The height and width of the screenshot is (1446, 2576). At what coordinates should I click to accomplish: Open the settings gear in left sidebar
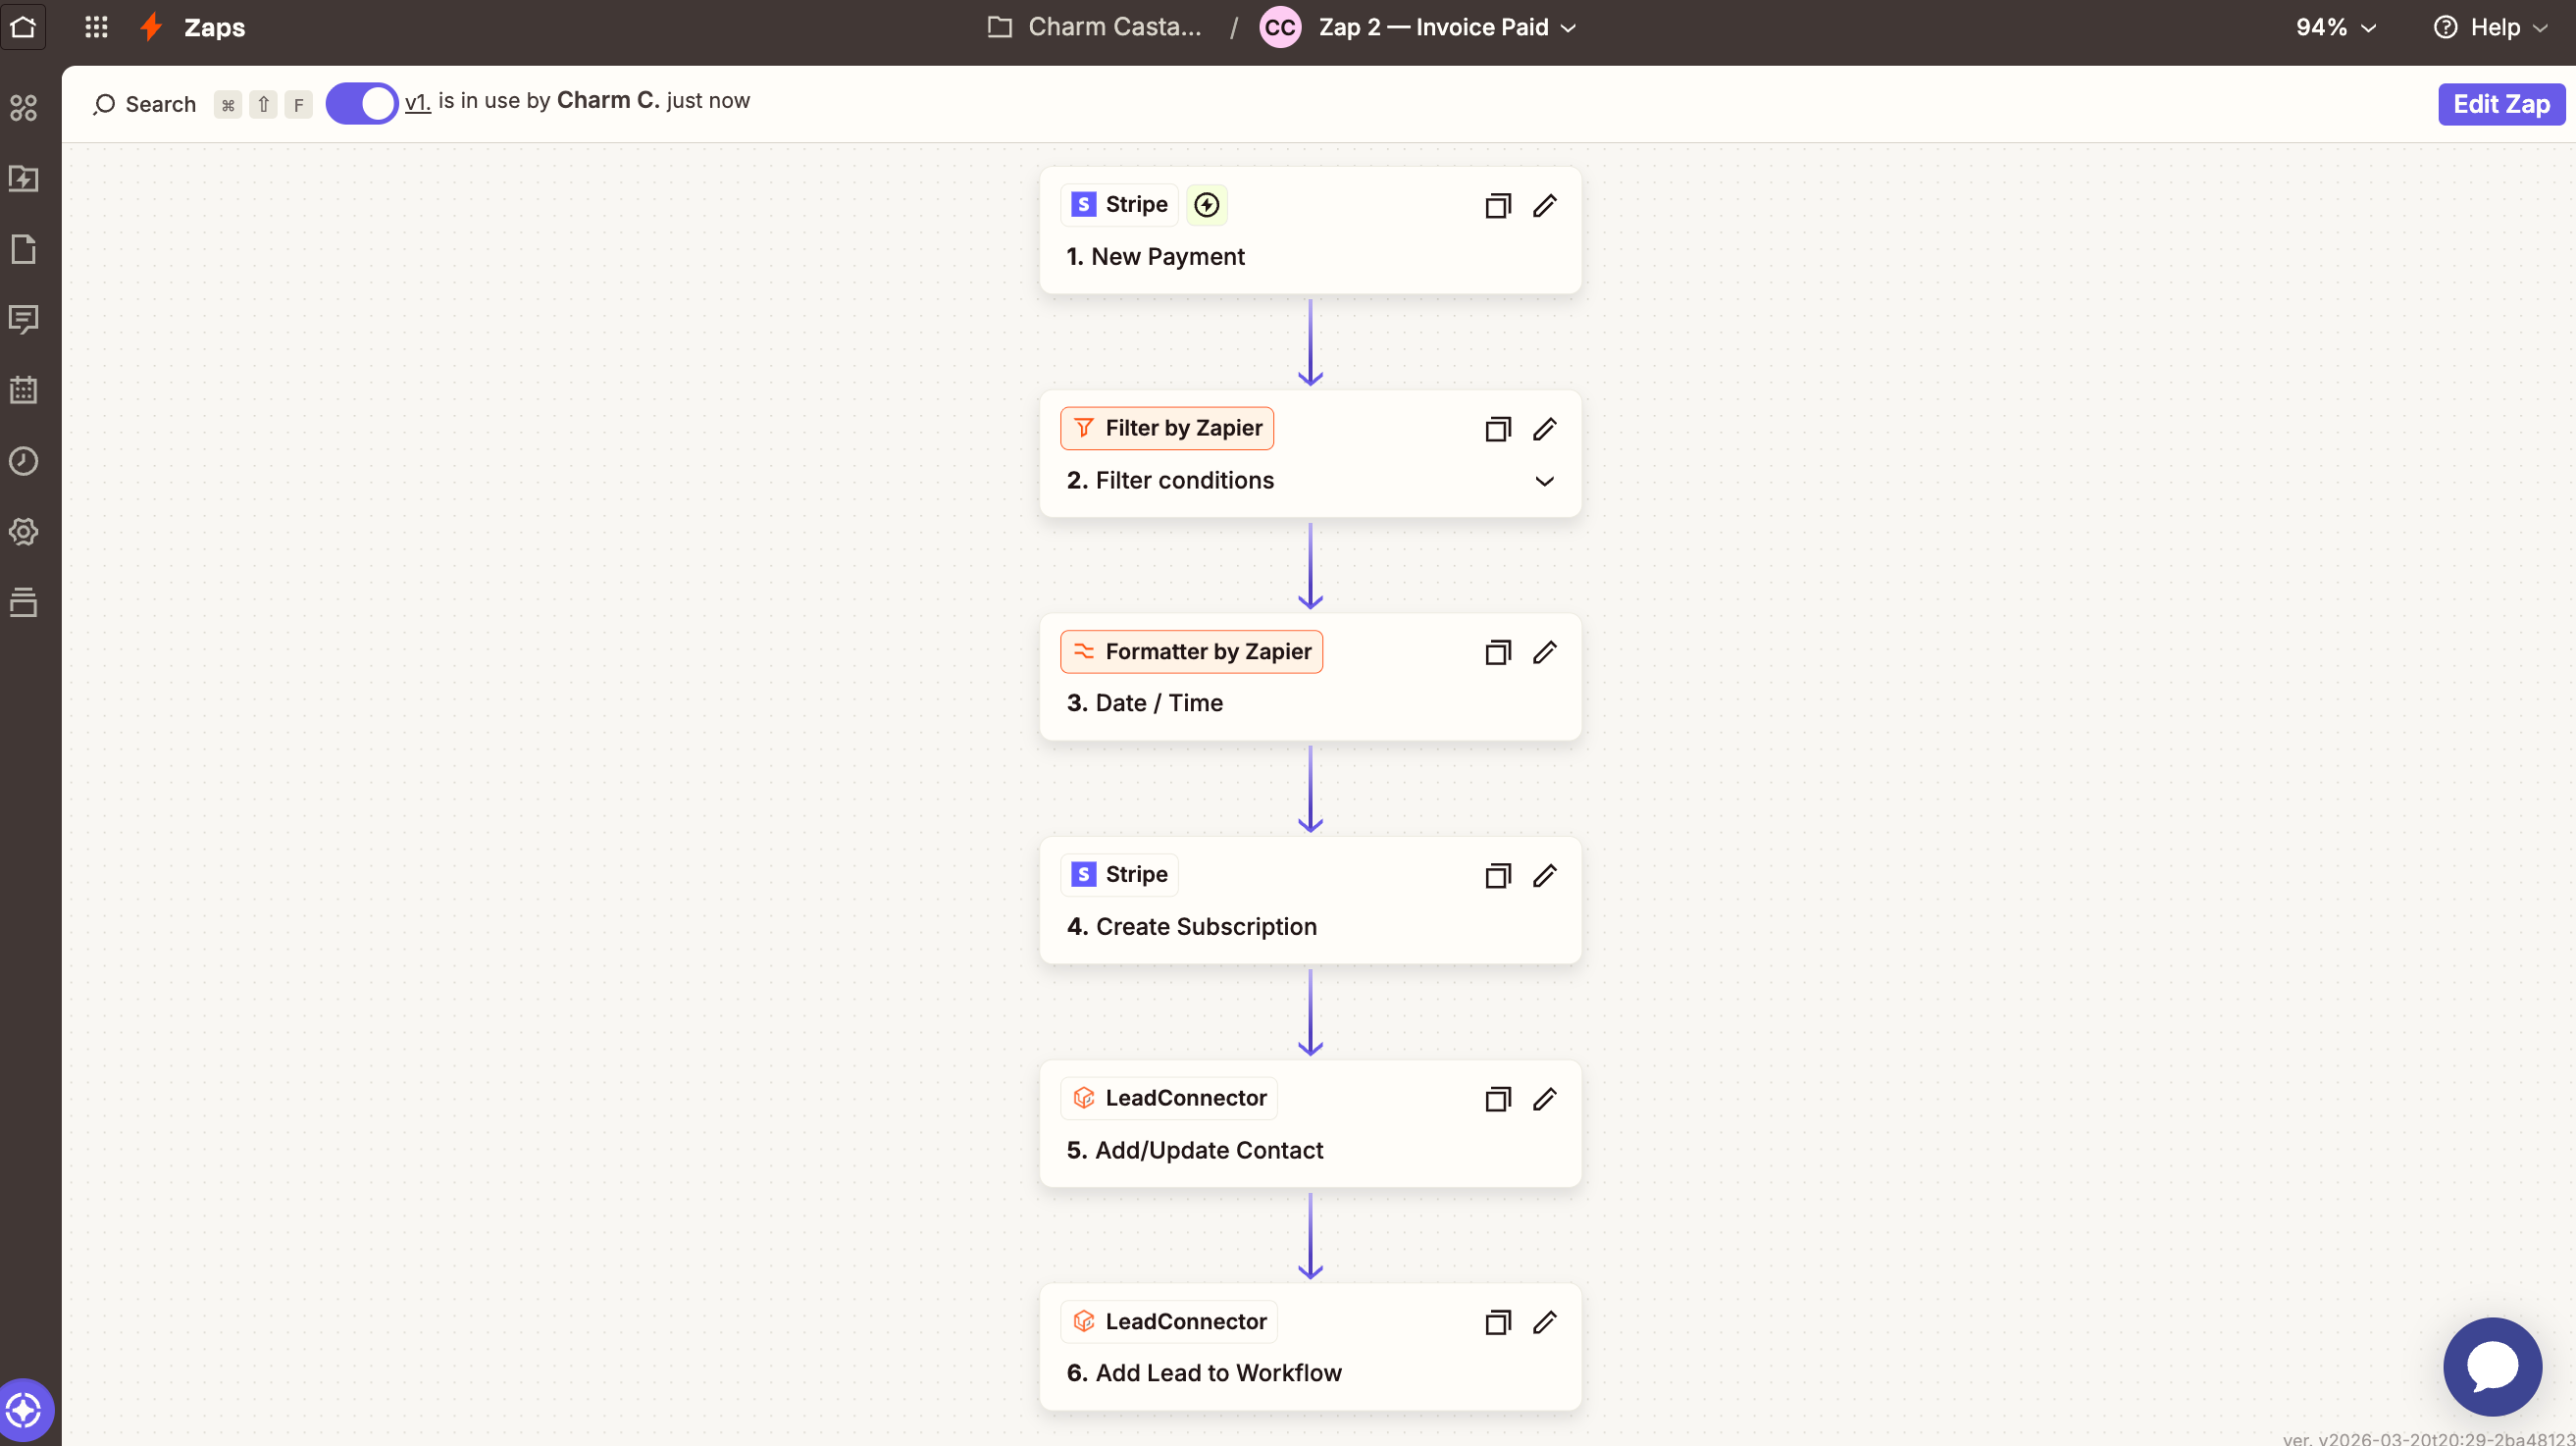pos(23,531)
